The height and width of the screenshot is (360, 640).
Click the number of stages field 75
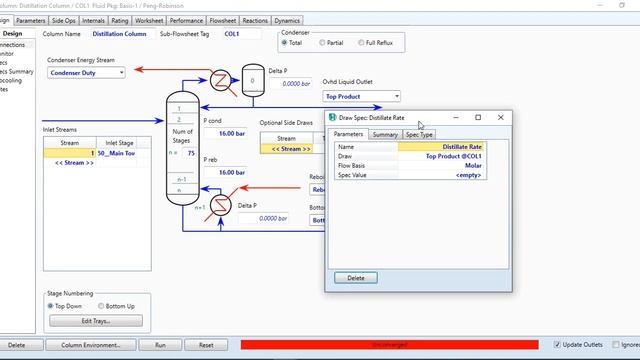(189, 153)
